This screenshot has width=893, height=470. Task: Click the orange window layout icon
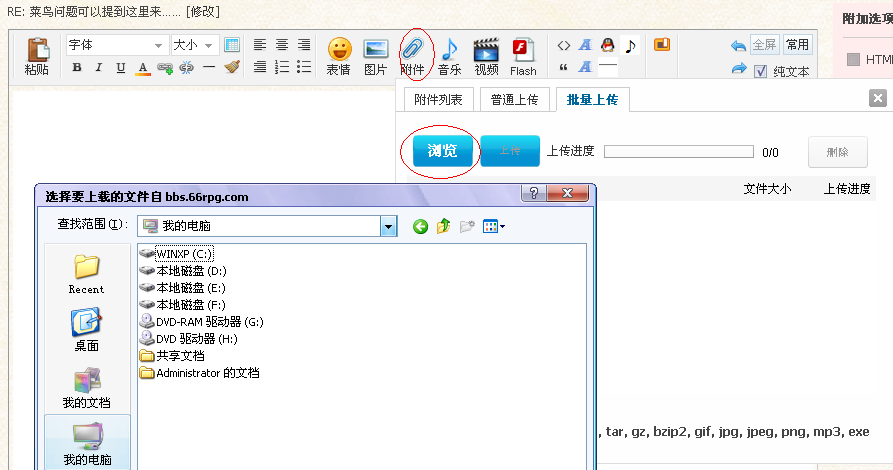662,44
